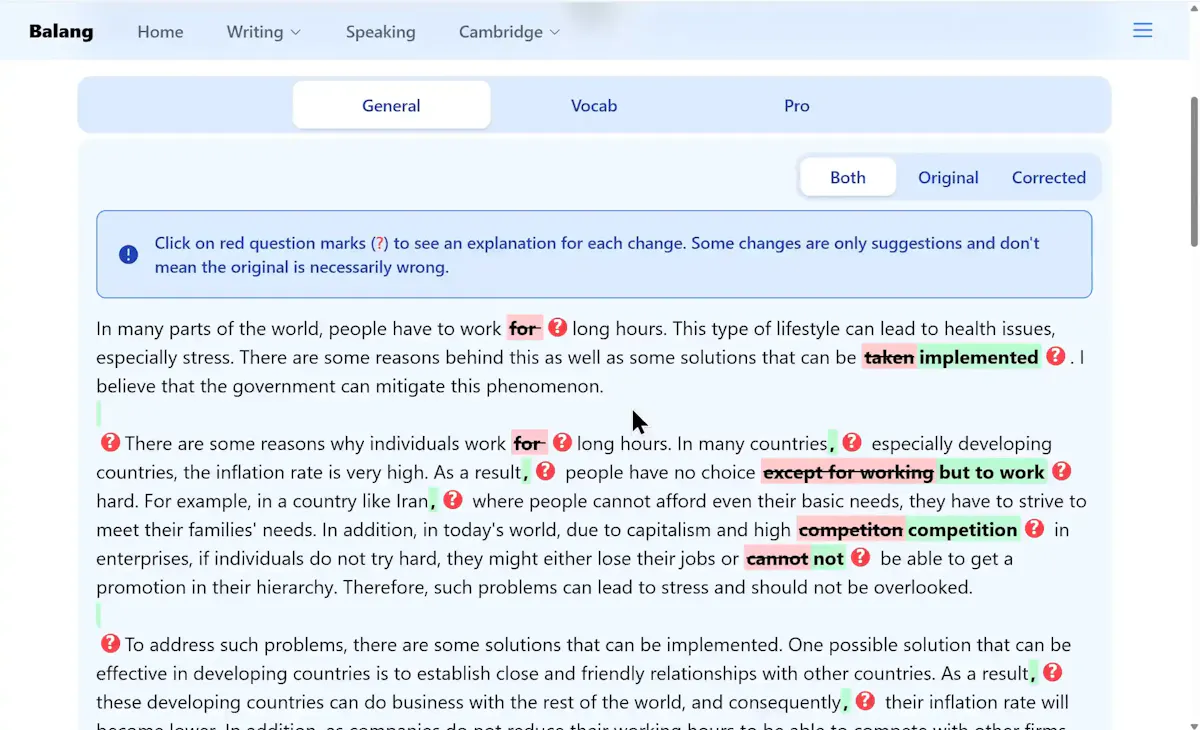Click question mark after 'competition'
The width and height of the screenshot is (1200, 730).
pos(1035,529)
